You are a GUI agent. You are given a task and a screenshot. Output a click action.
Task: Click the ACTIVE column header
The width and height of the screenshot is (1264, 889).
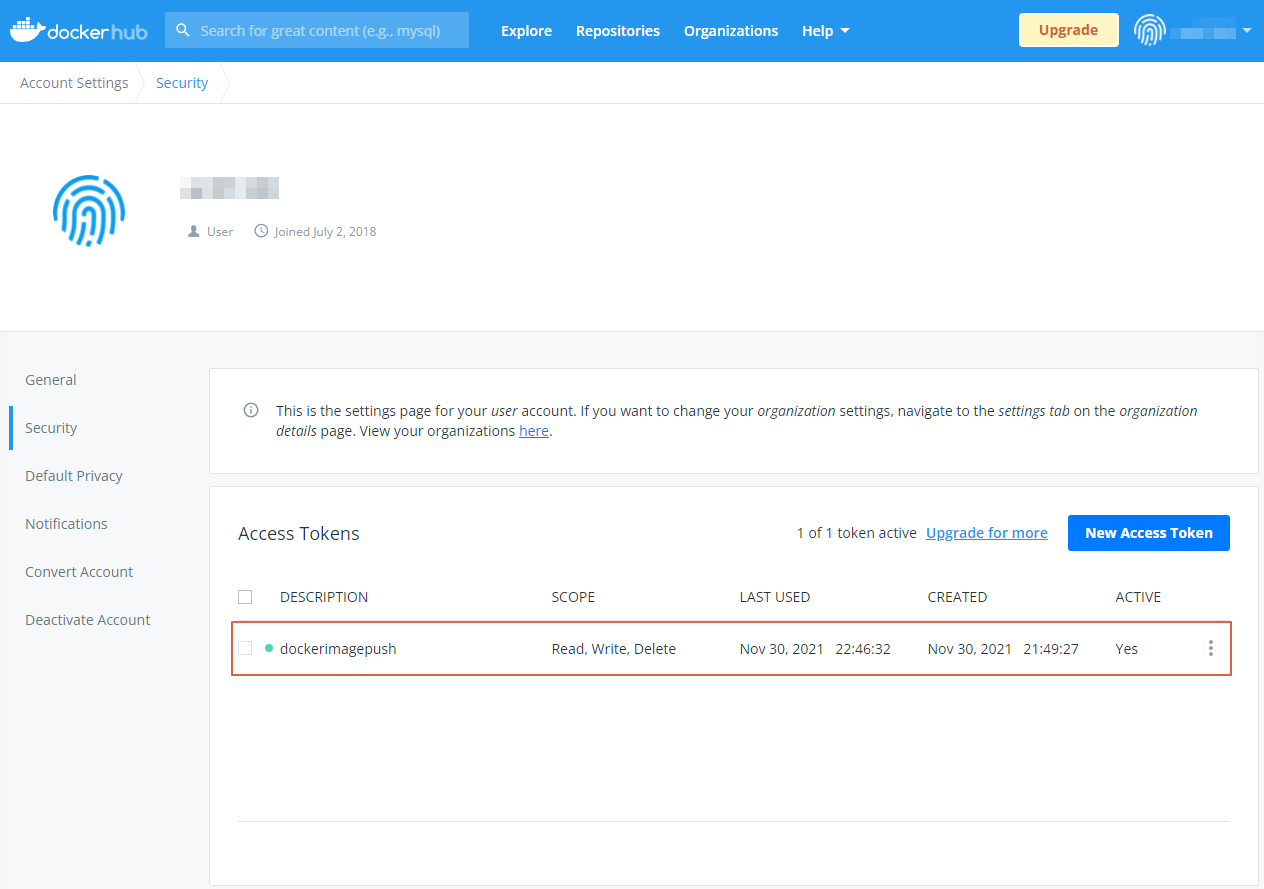1138,597
